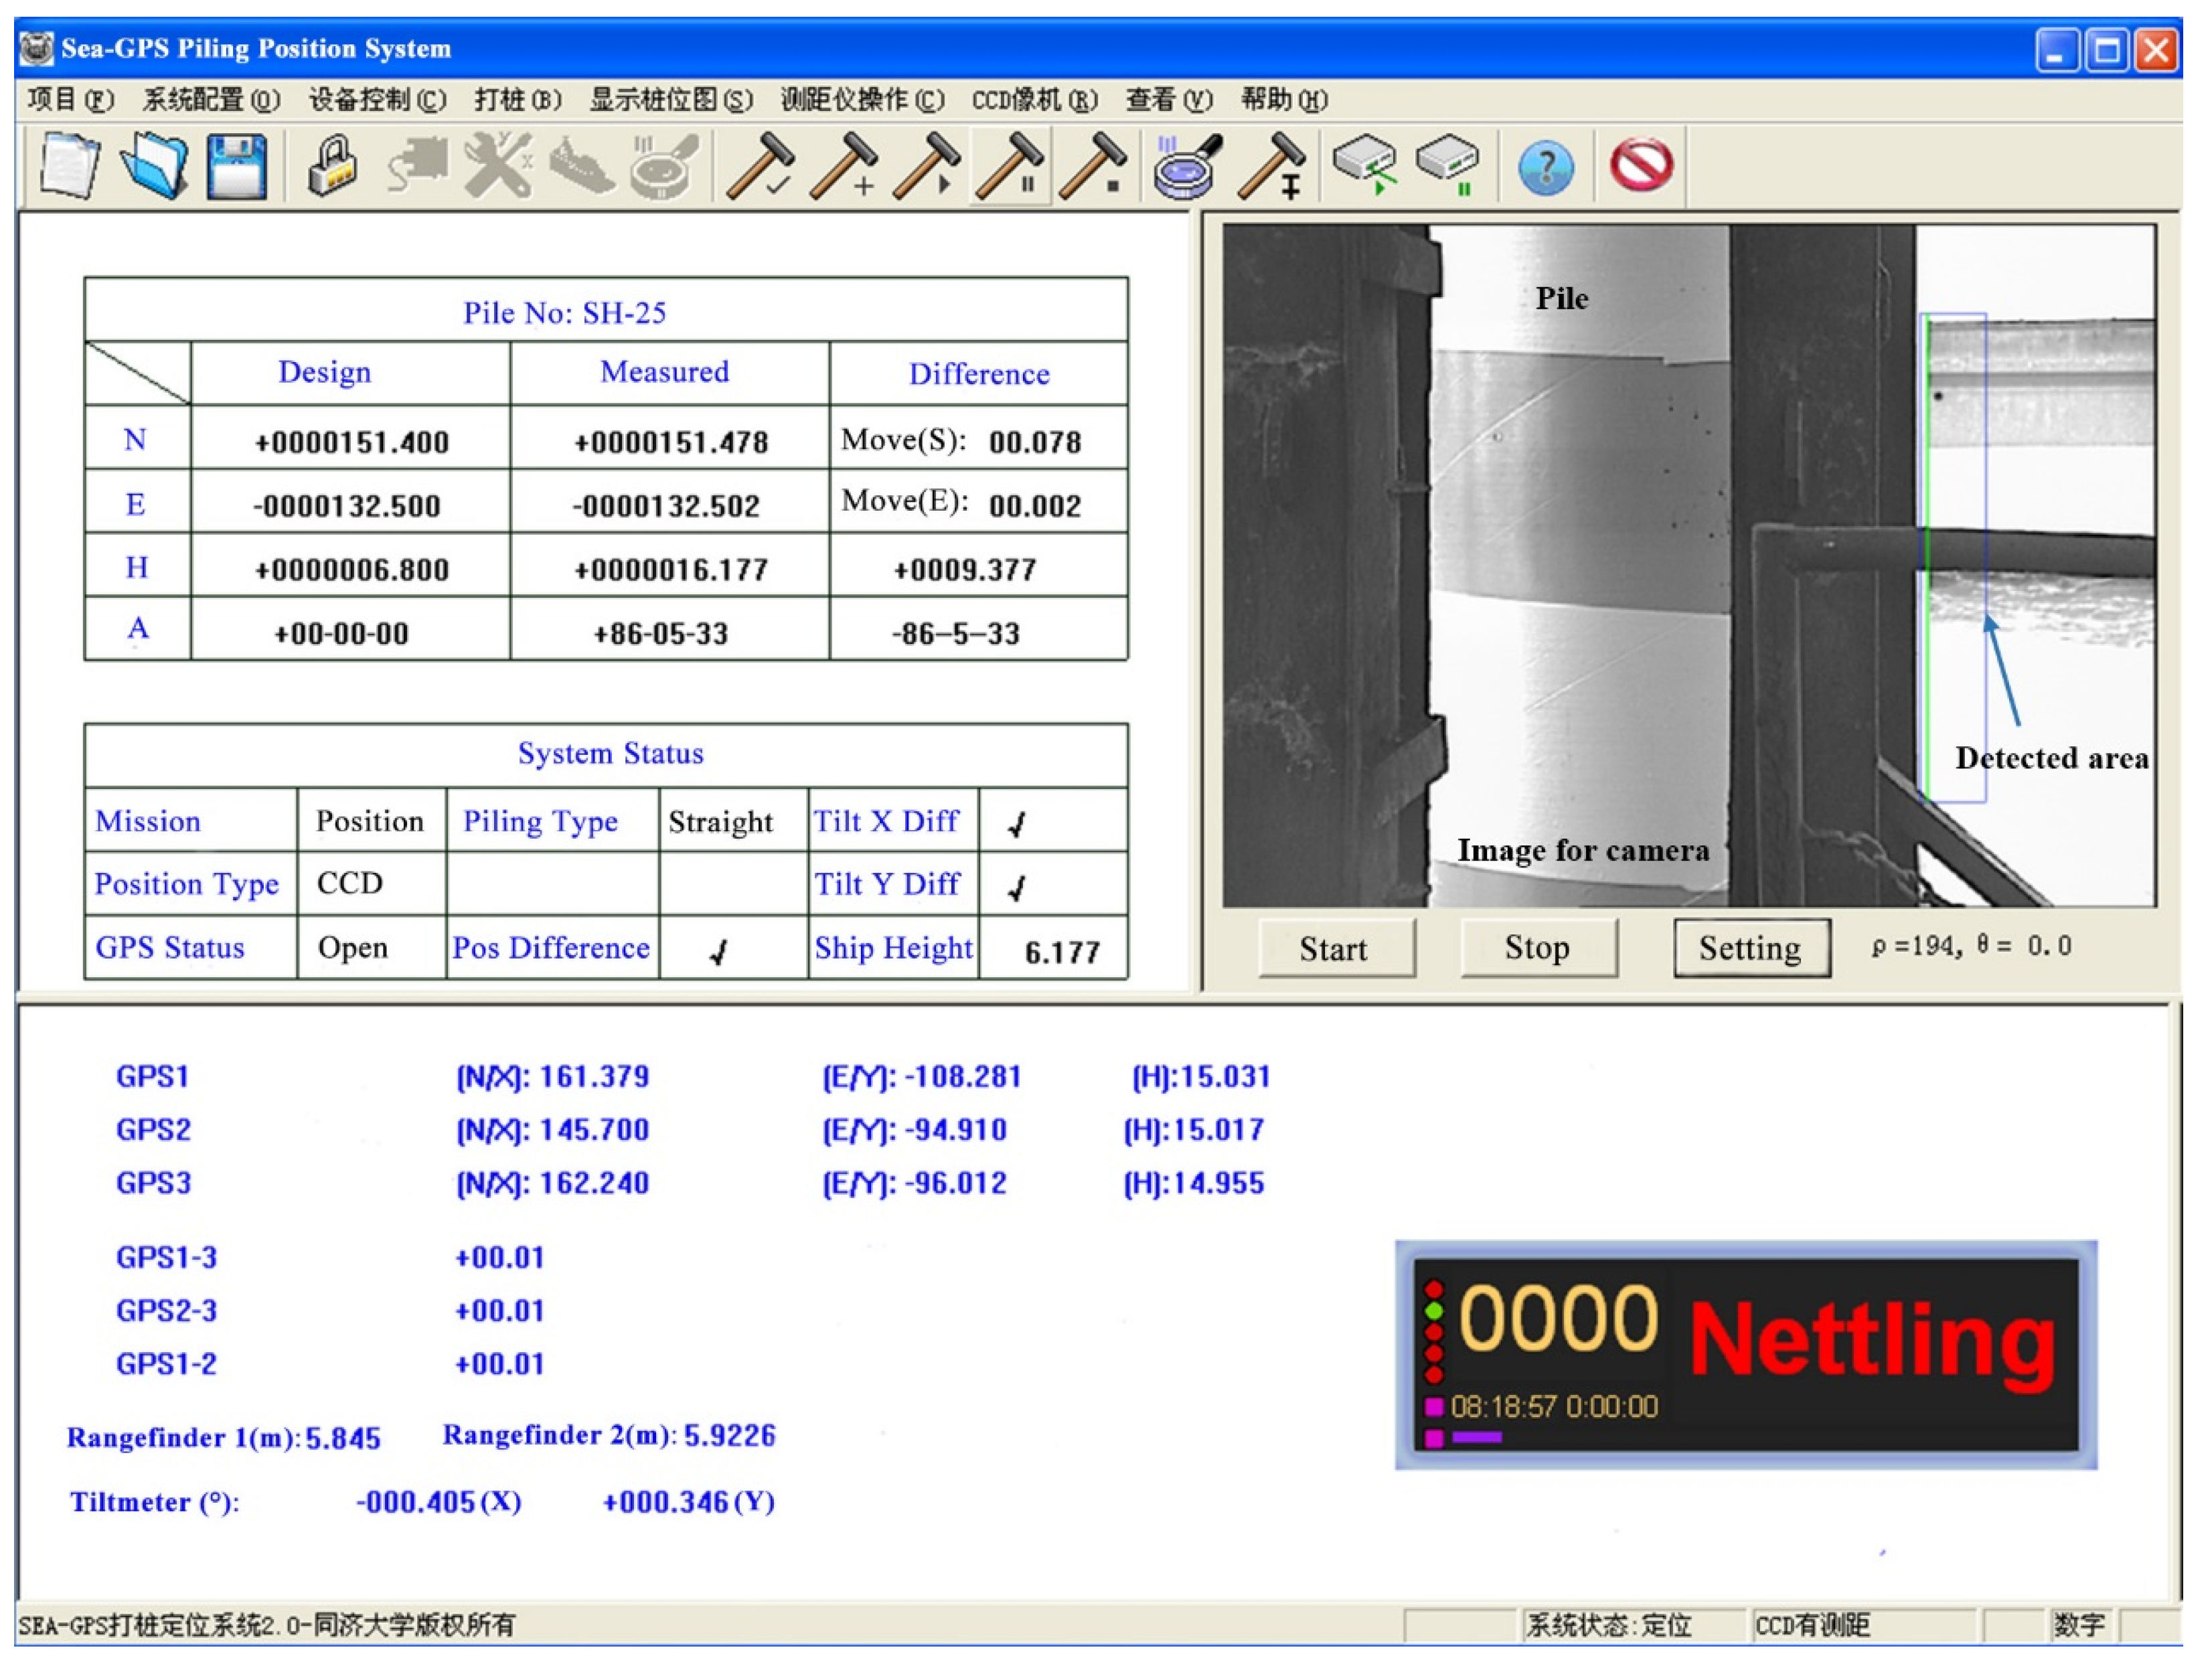This screenshot has width=2212, height=1666.
Task: Open the 测距仪操作(C) menu
Action: 862,100
